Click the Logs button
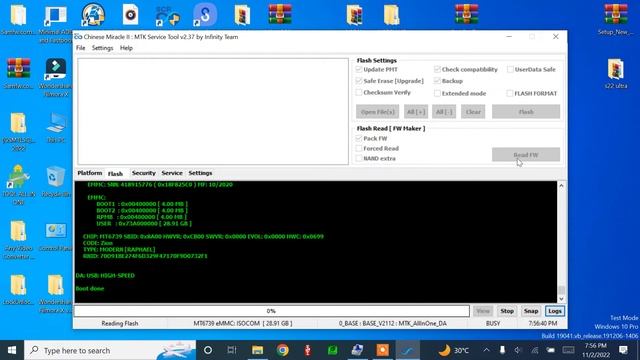Screen dimensions: 640x360 coord(555,311)
